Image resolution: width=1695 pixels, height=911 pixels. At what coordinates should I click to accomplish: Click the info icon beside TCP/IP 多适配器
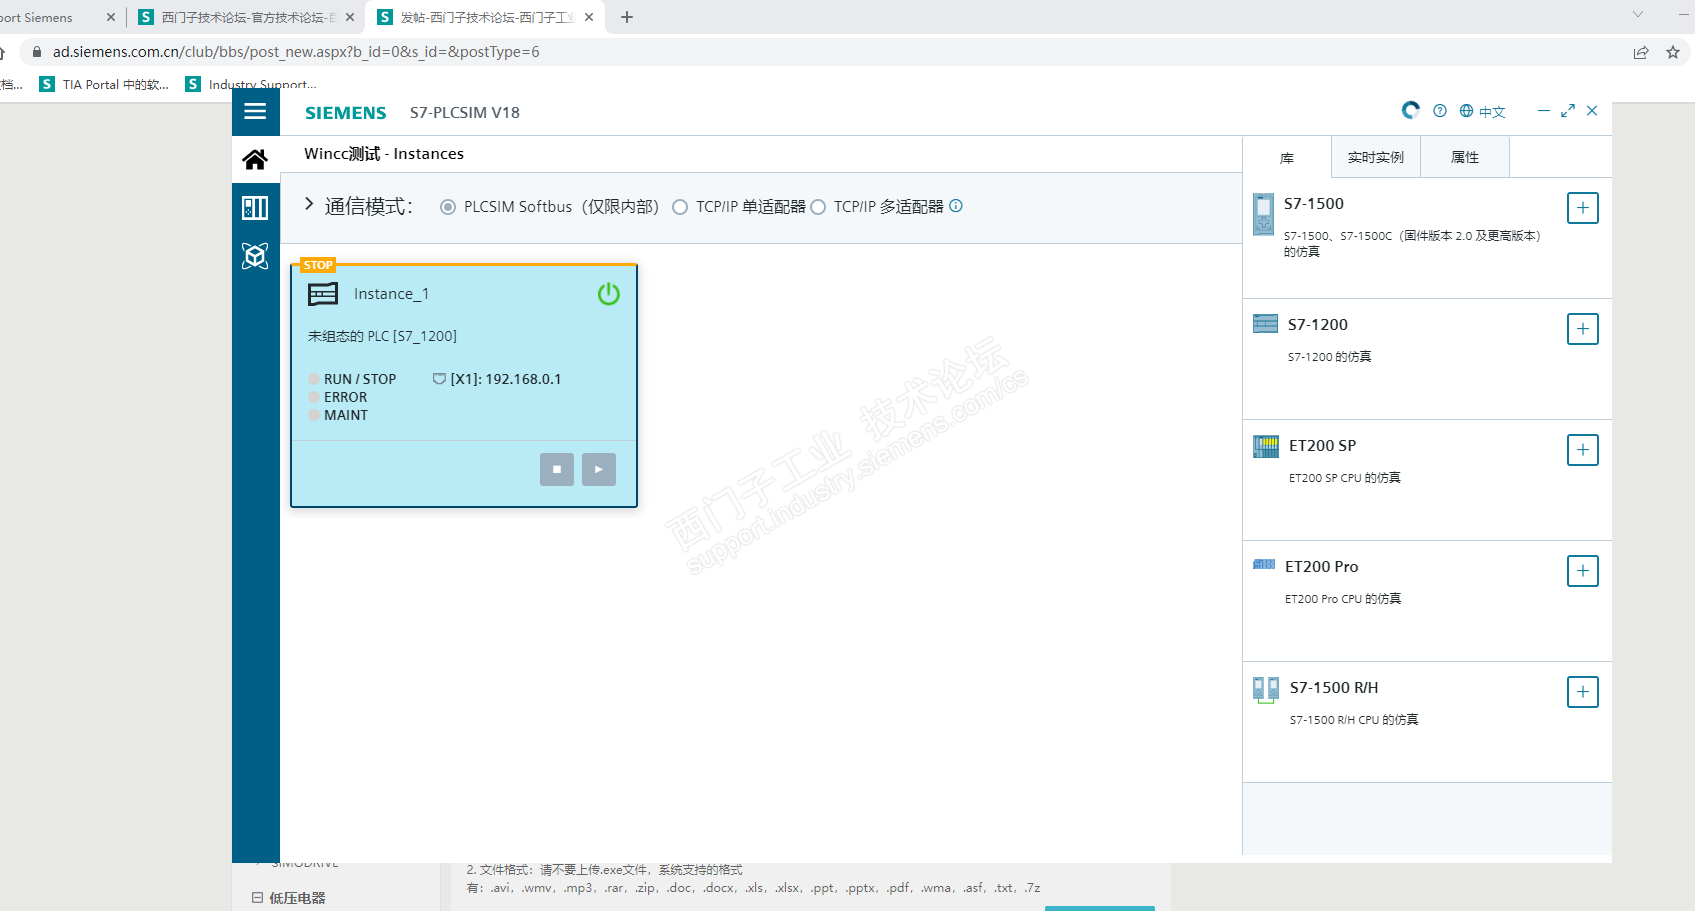956,206
